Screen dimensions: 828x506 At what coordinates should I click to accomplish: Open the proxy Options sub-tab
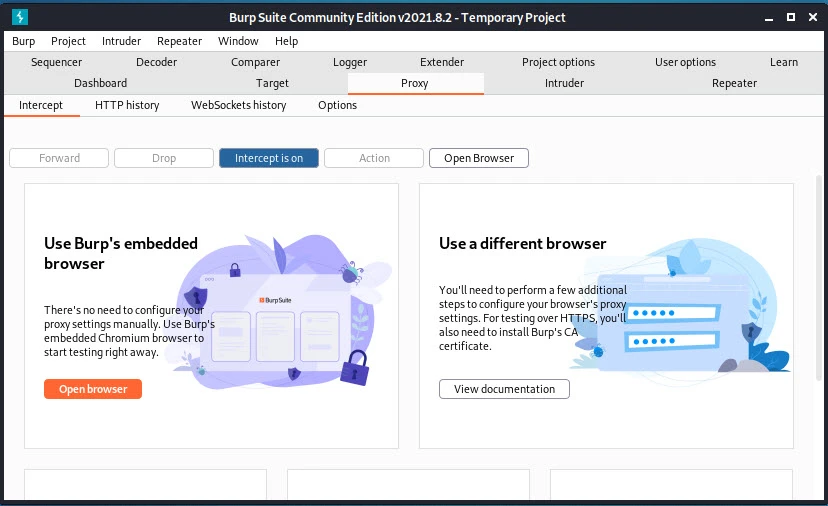point(337,105)
